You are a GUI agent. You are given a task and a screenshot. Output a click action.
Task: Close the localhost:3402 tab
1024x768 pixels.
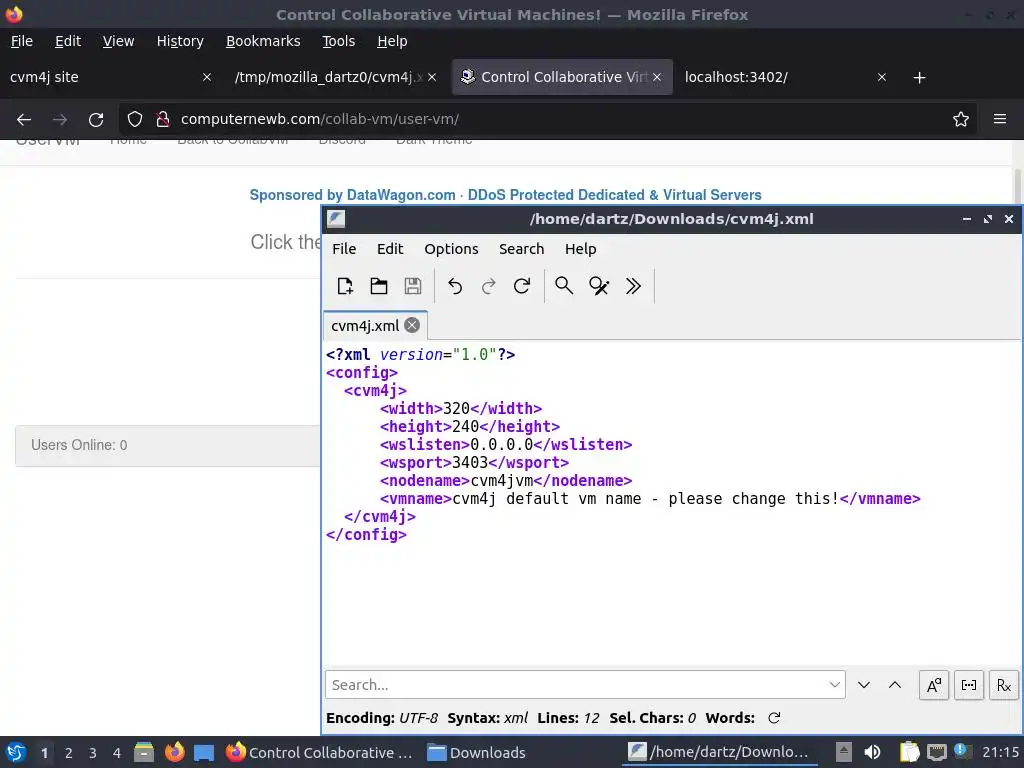[x=882, y=77]
